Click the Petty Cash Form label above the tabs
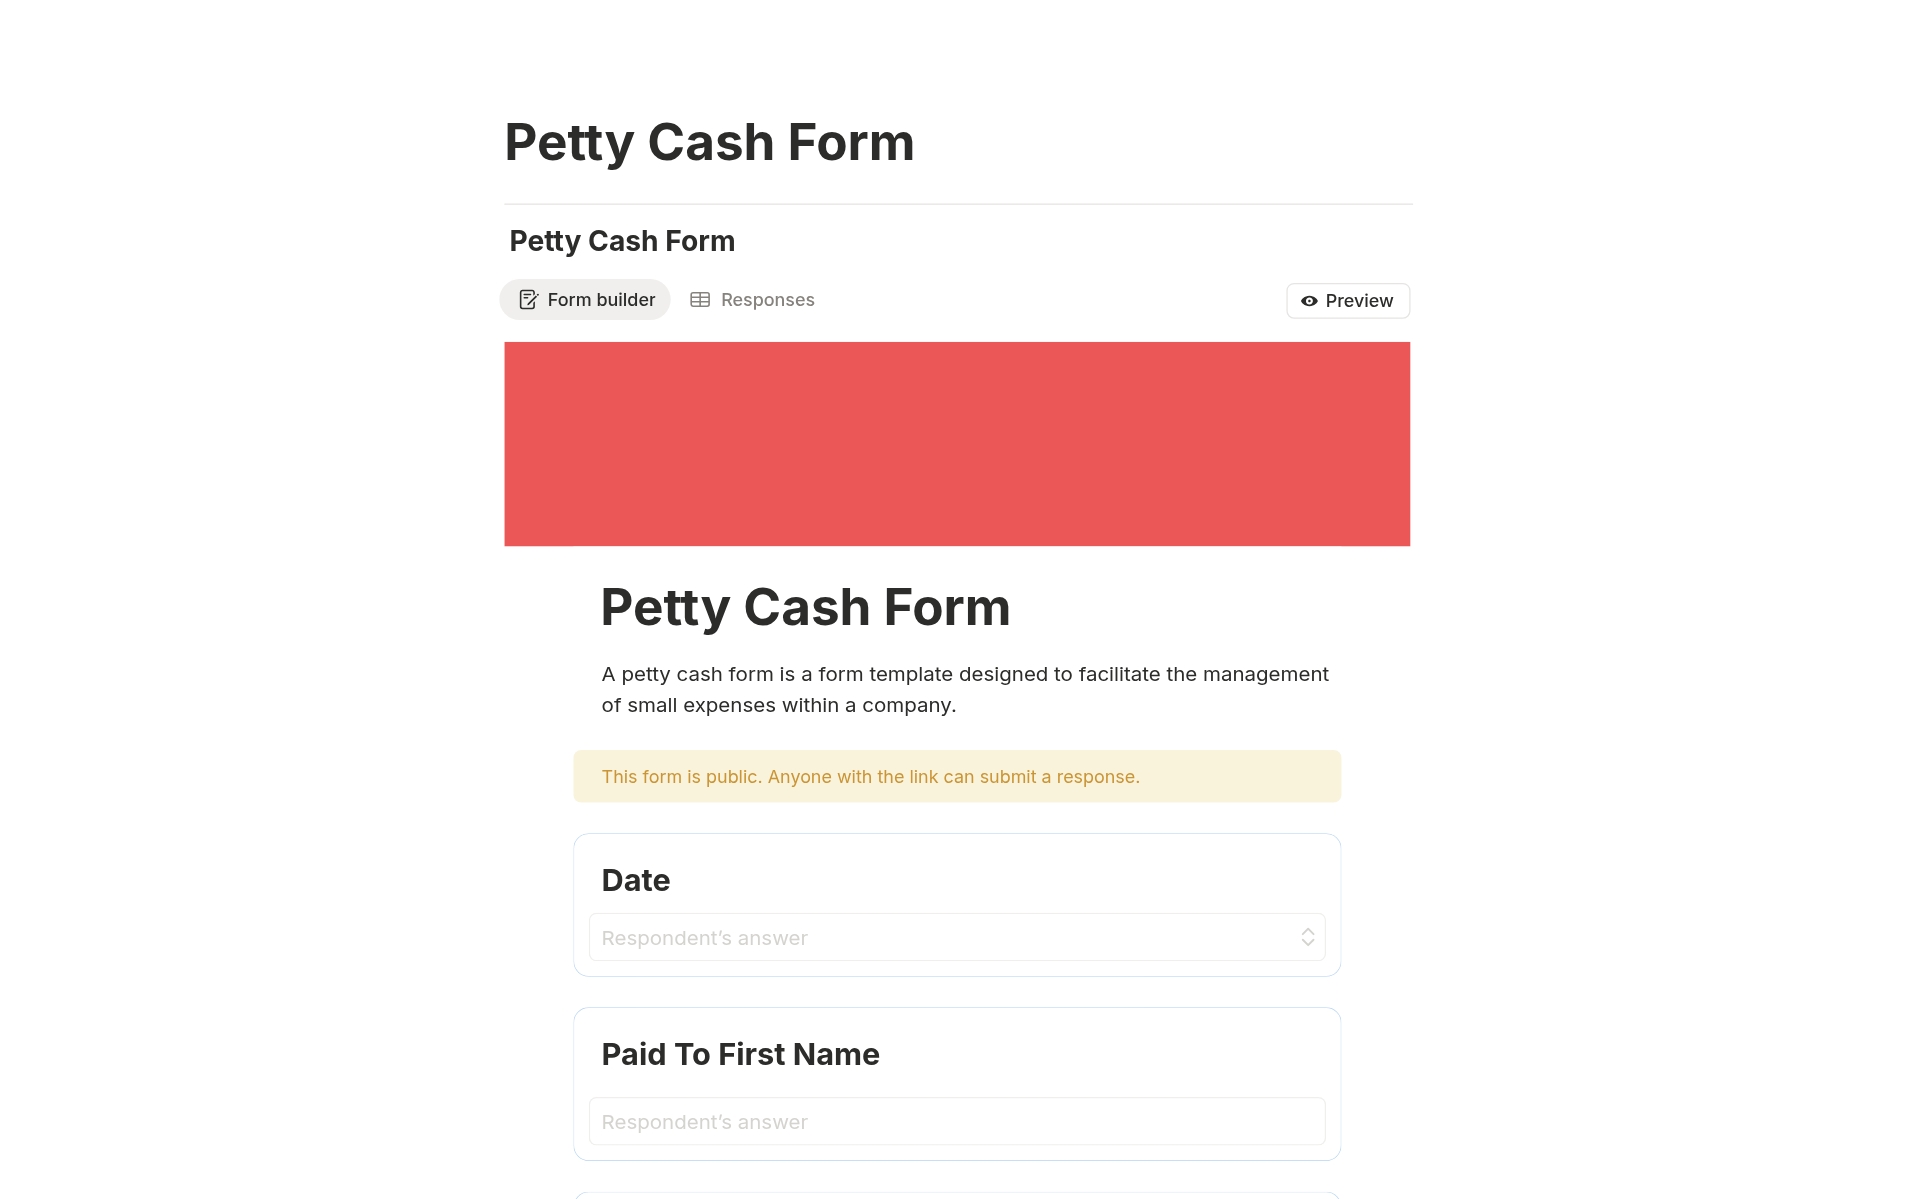 (621, 240)
